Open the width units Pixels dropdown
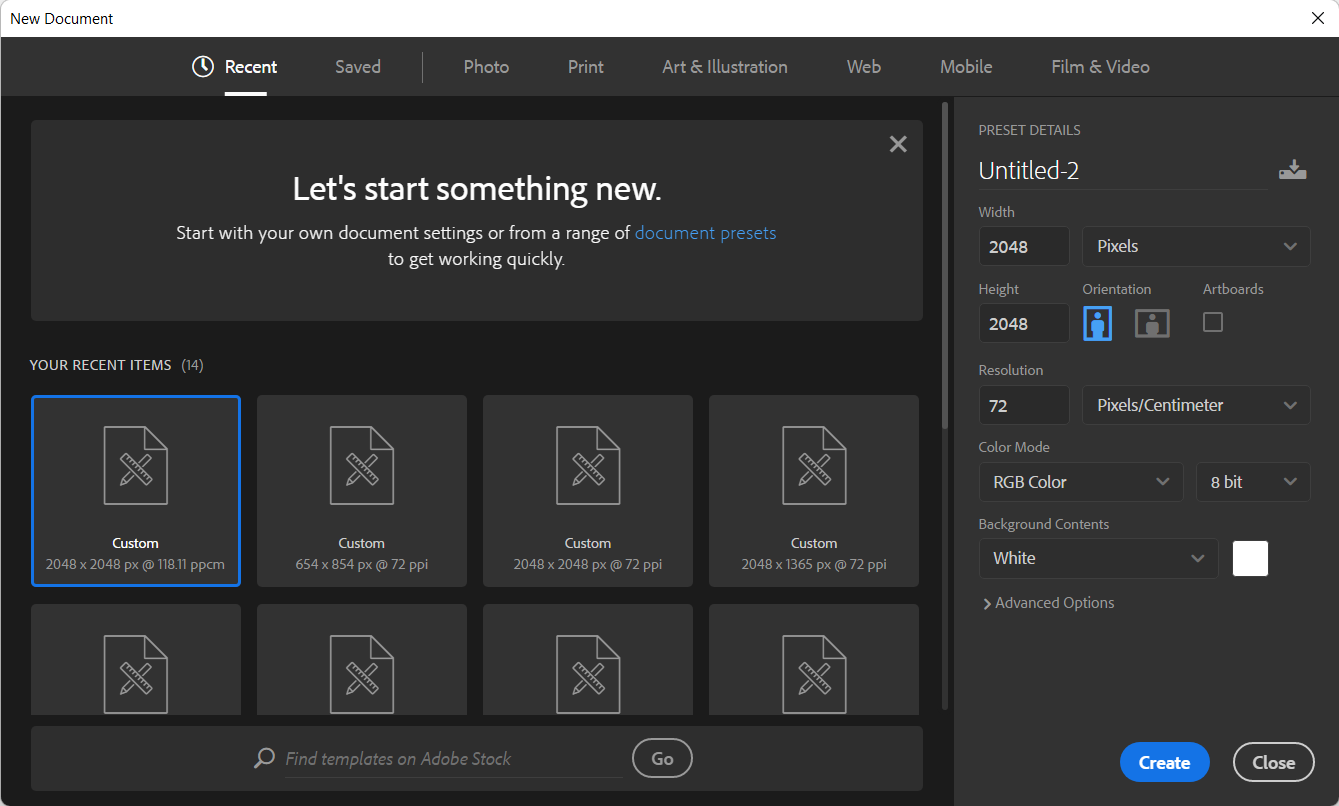Viewport: 1339px width, 806px height. [1196, 246]
